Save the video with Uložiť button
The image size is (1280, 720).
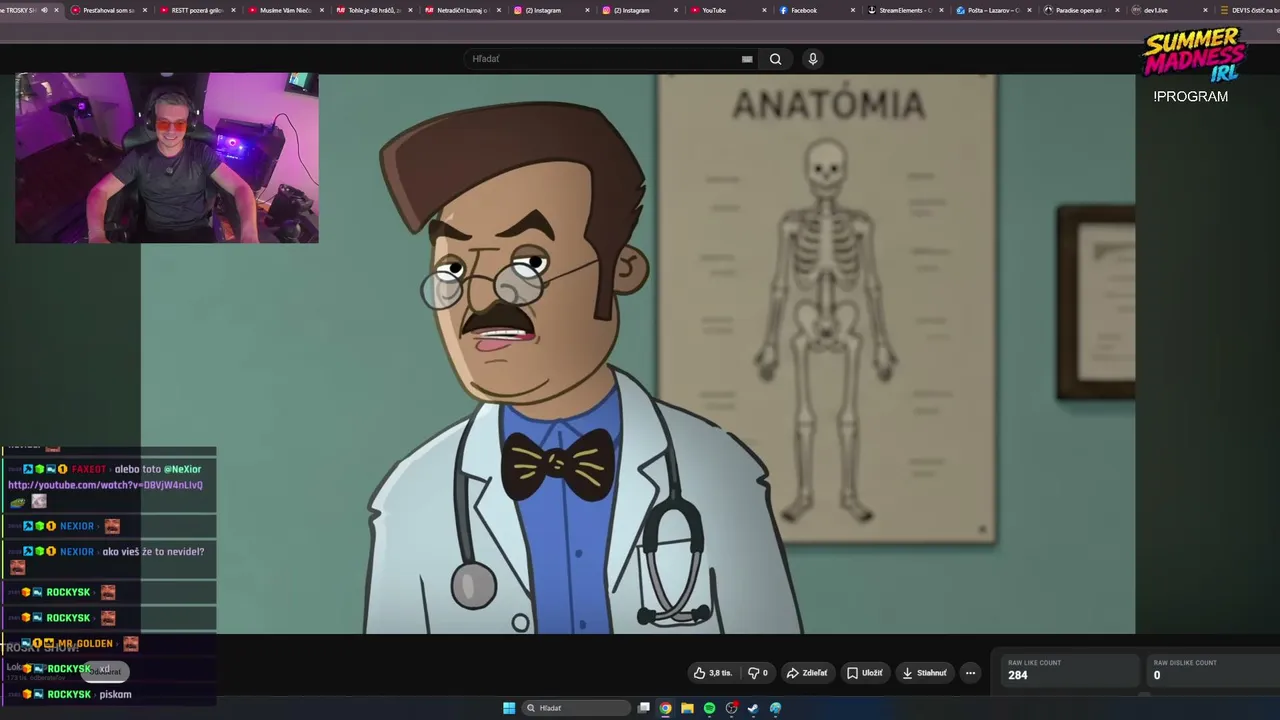[863, 673]
